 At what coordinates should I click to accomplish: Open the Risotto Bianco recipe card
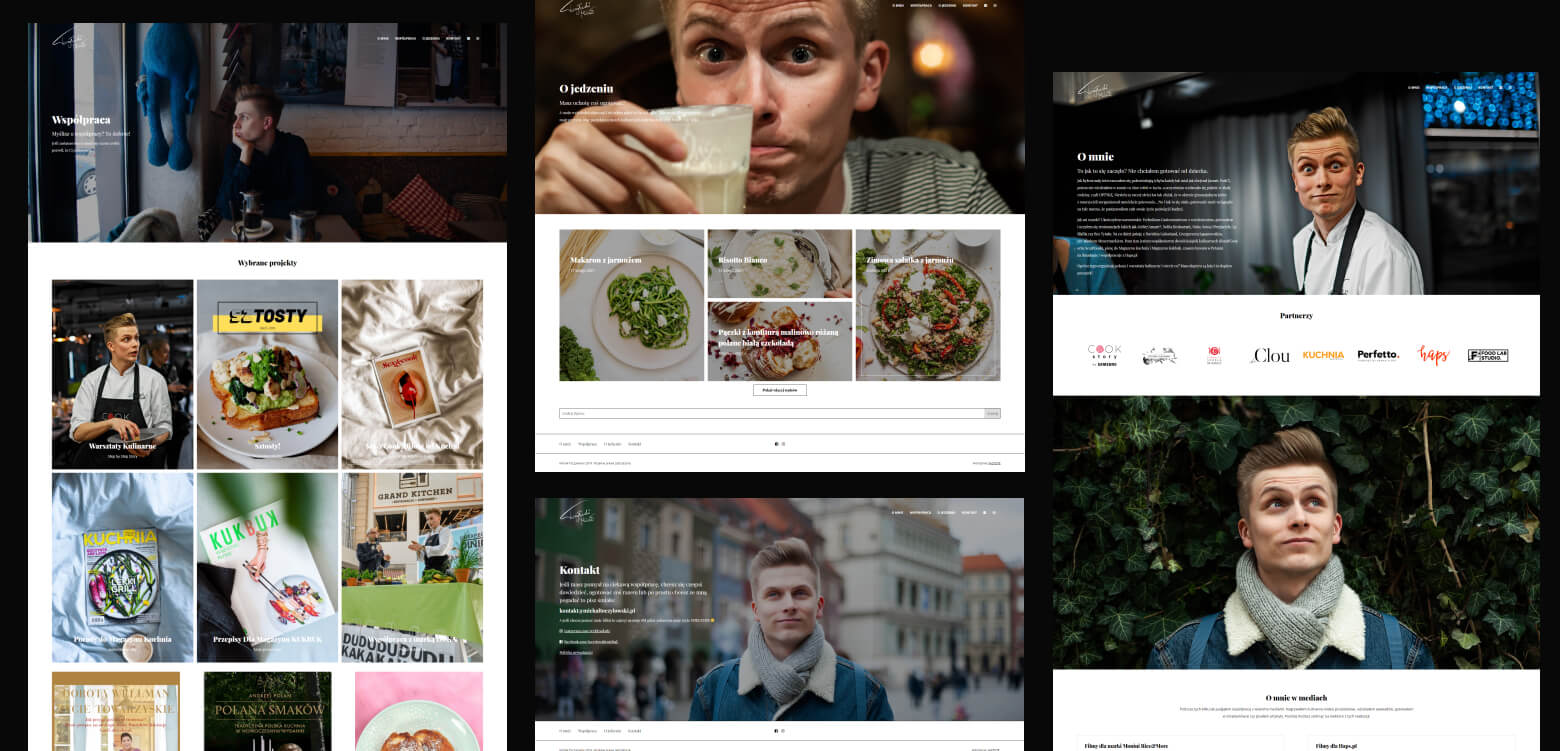[779, 263]
